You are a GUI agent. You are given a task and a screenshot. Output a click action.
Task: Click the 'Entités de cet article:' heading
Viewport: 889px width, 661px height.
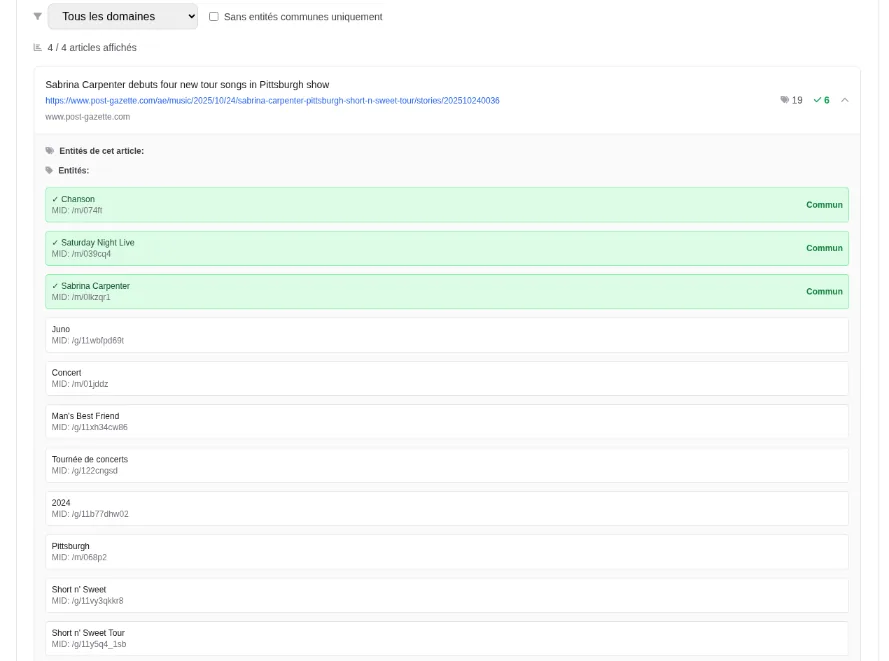(x=101, y=151)
